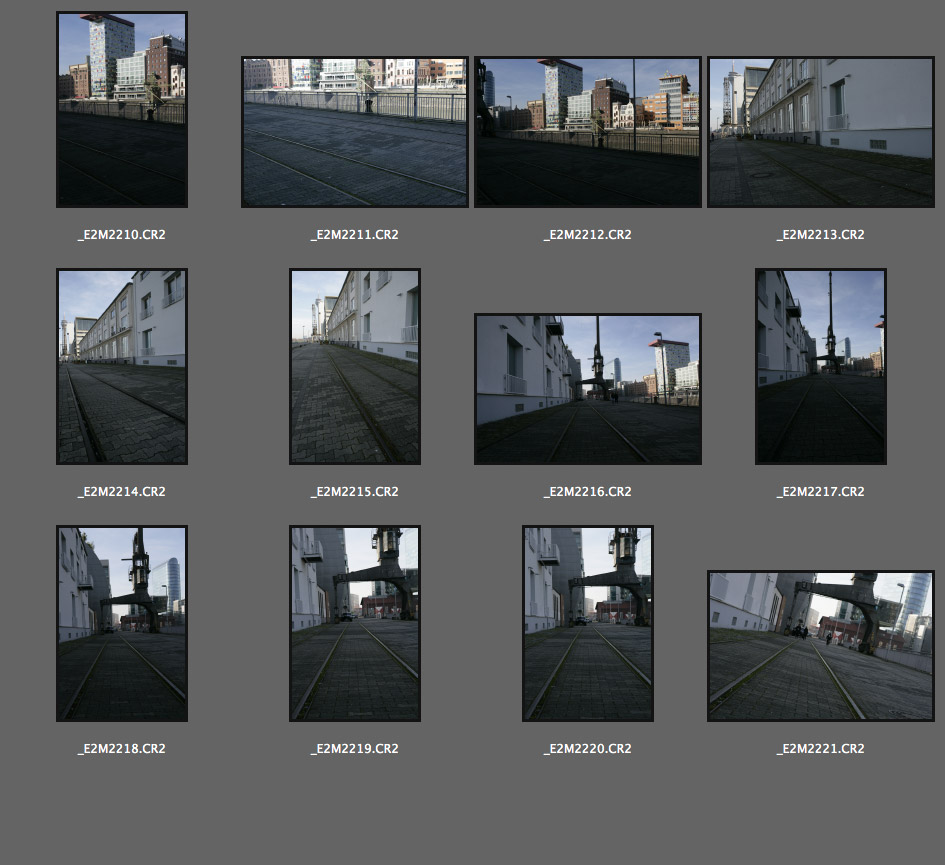Click the _E2M2212.CR2 image thumbnail
The width and height of the screenshot is (945, 865).
point(587,132)
